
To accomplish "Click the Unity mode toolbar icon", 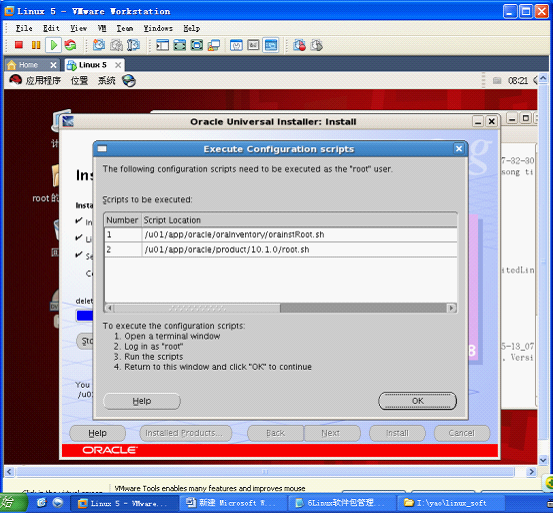I will tap(214, 45).
